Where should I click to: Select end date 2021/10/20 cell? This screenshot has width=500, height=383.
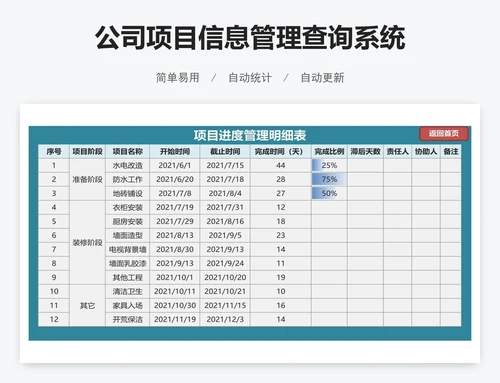(225, 277)
